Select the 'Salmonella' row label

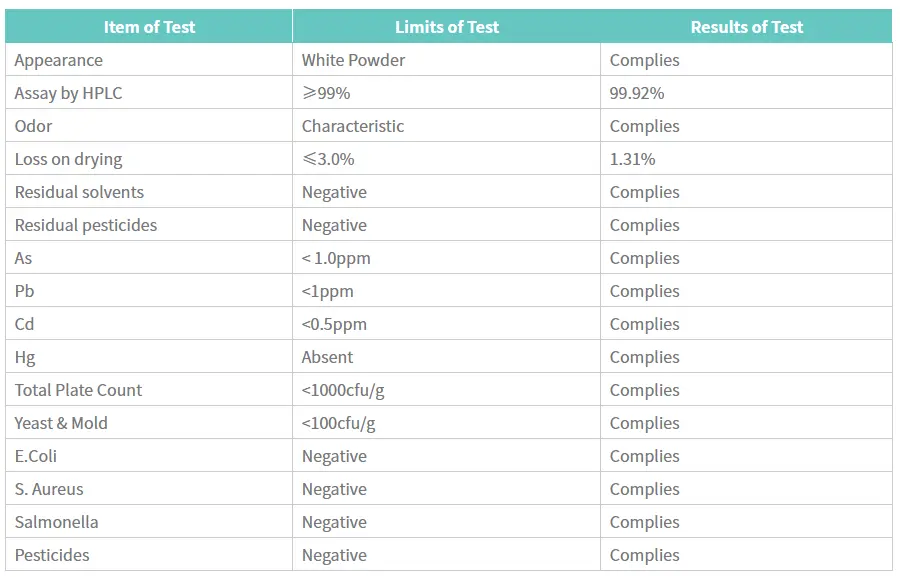56,522
